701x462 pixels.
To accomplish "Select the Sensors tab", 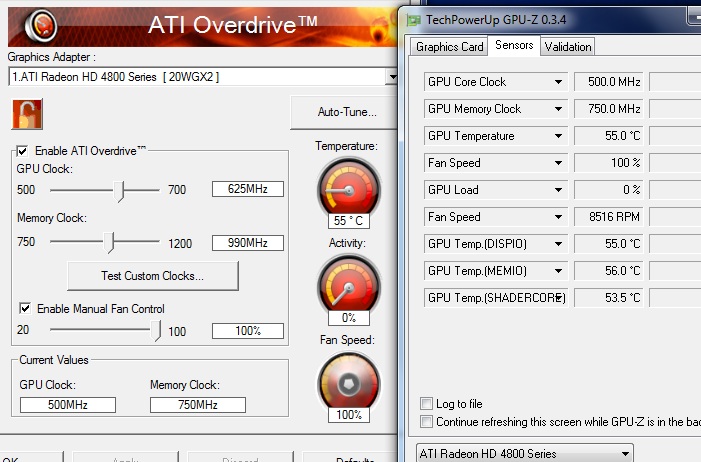I will point(514,45).
